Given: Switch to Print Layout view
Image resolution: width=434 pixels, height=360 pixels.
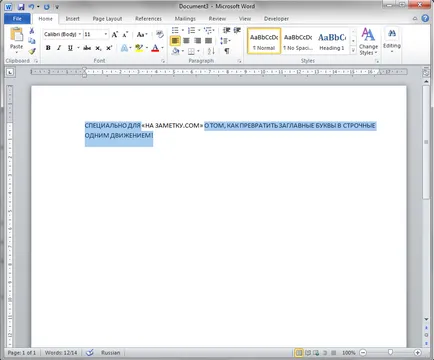Looking at the screenshot, I should 299,352.
